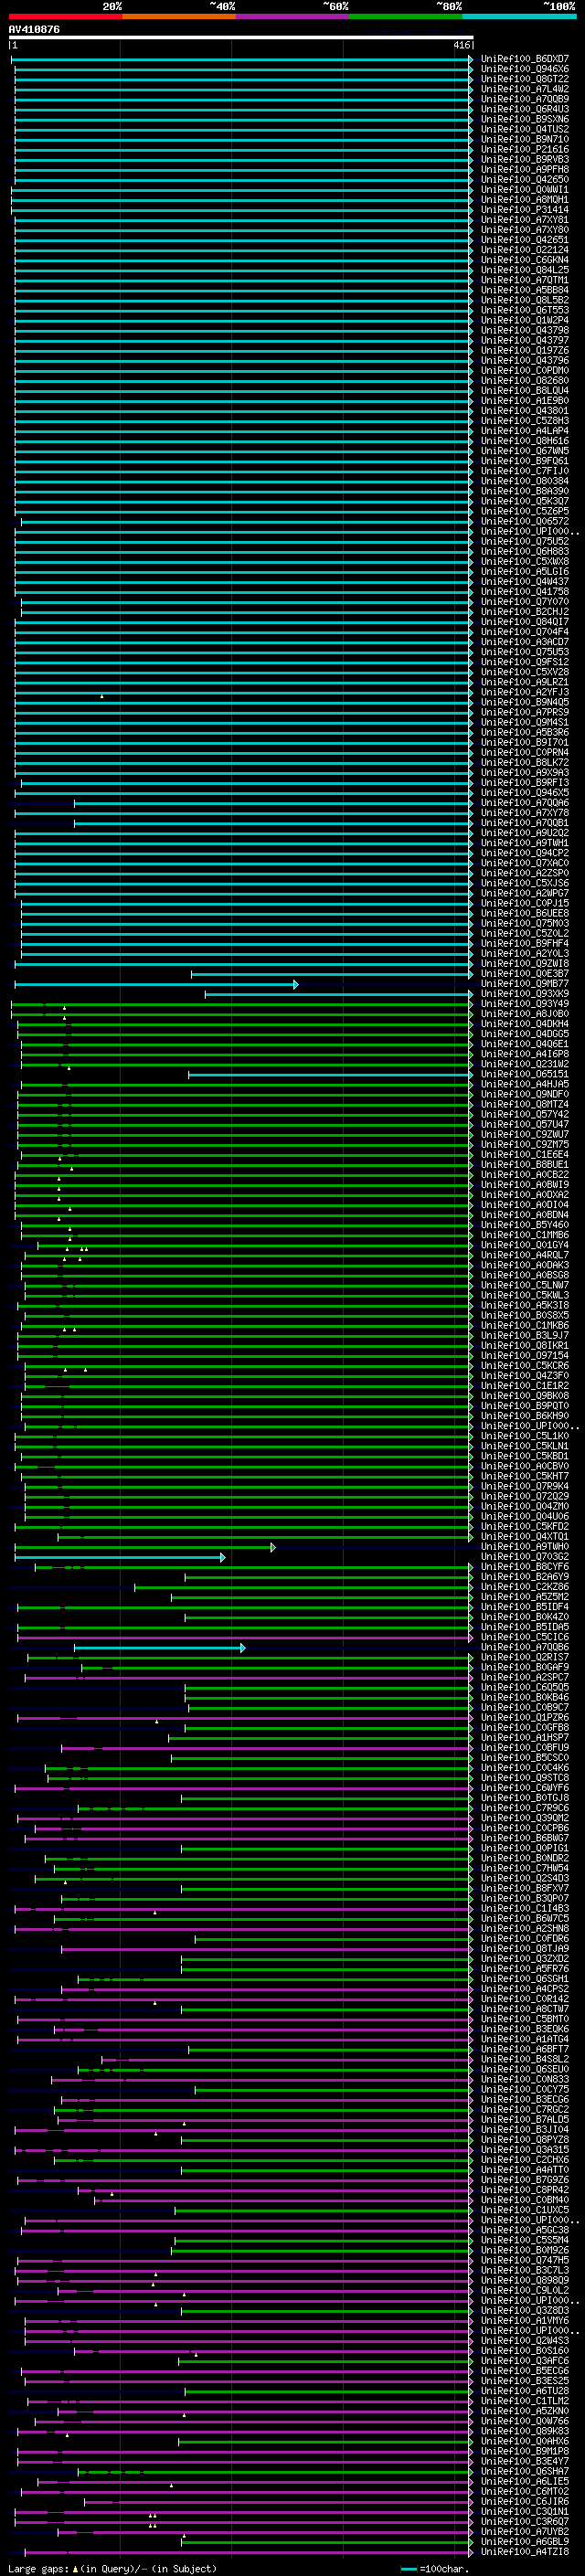
Task: Select the UniRef100_C5CIC6 label
Action: [x=525, y=1636]
